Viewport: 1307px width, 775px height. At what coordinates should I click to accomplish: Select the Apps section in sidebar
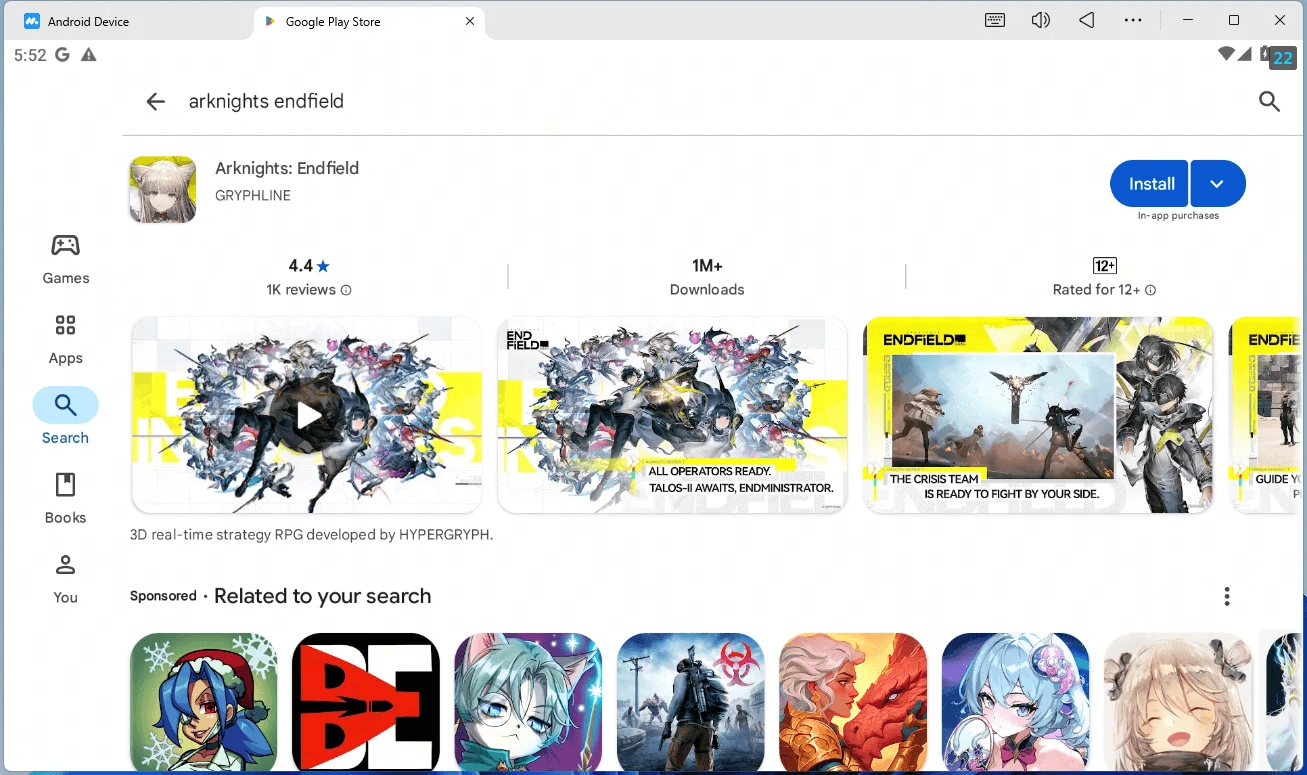point(64,338)
